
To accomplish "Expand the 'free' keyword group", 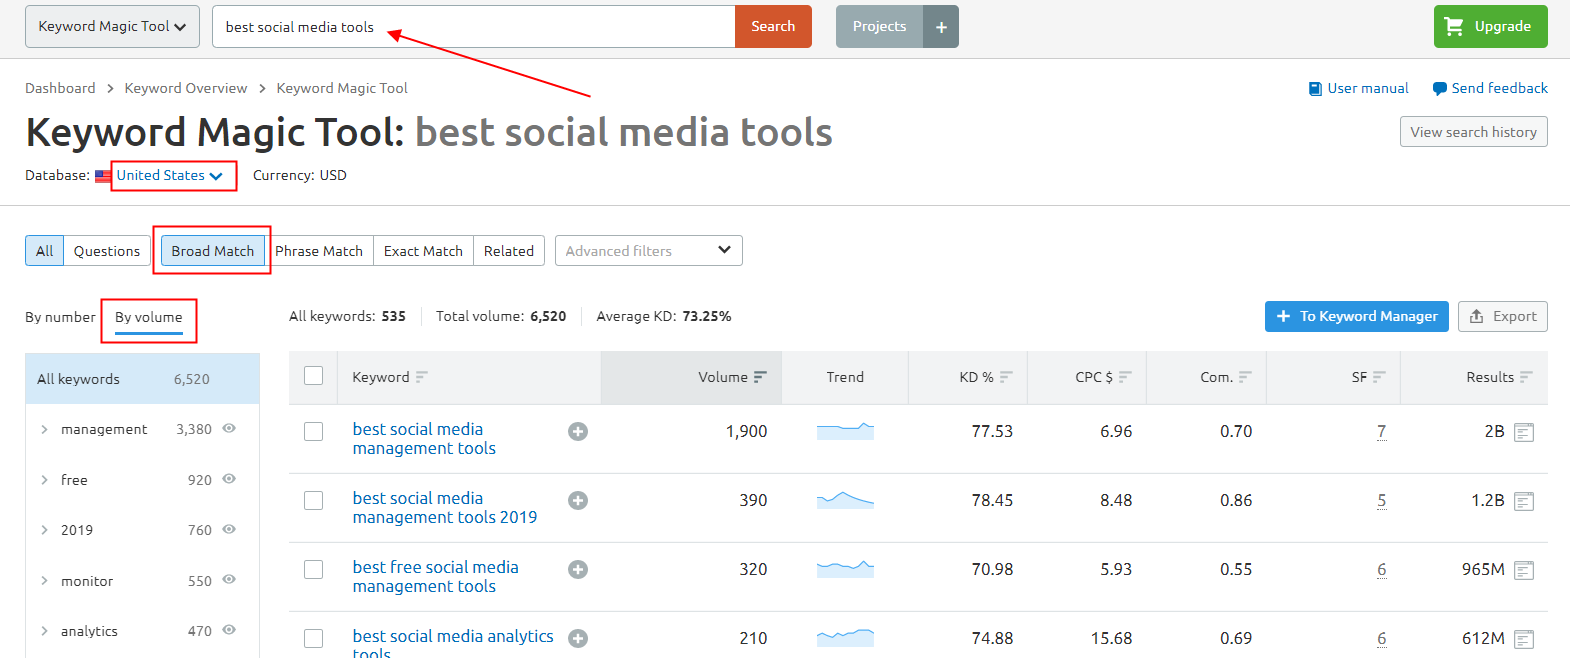I will pos(44,480).
